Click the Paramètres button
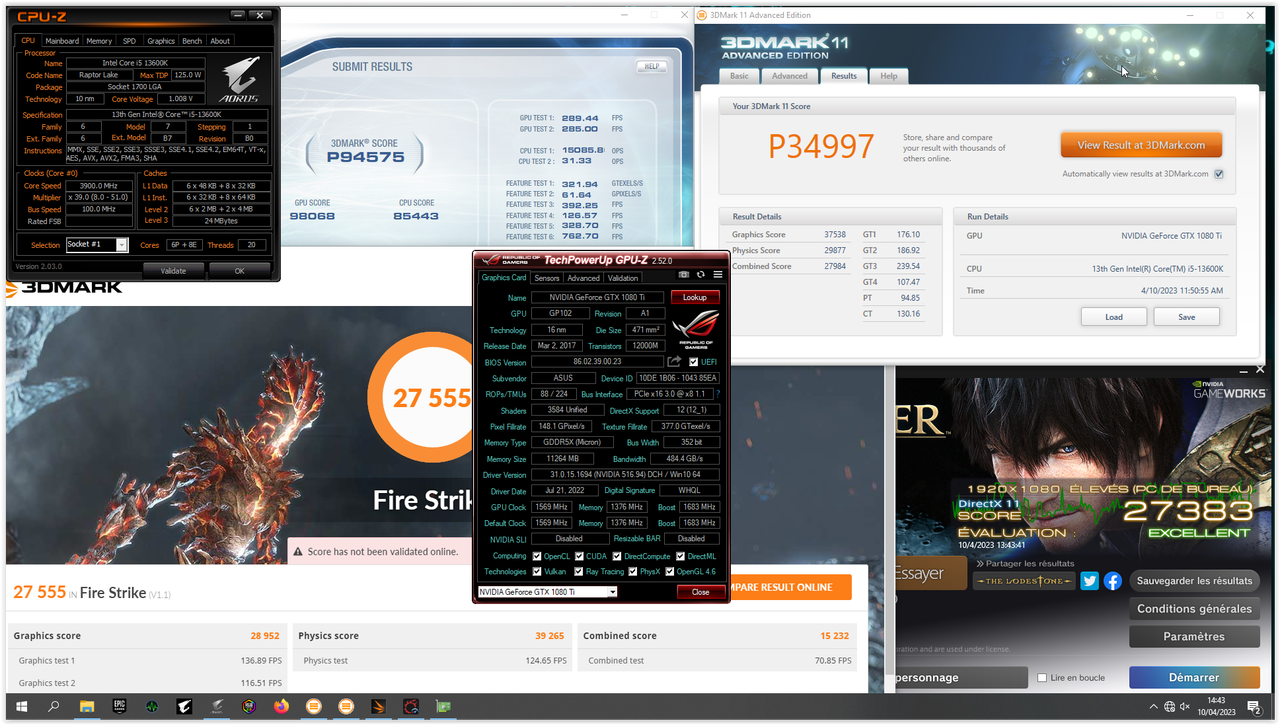 tap(1194, 637)
